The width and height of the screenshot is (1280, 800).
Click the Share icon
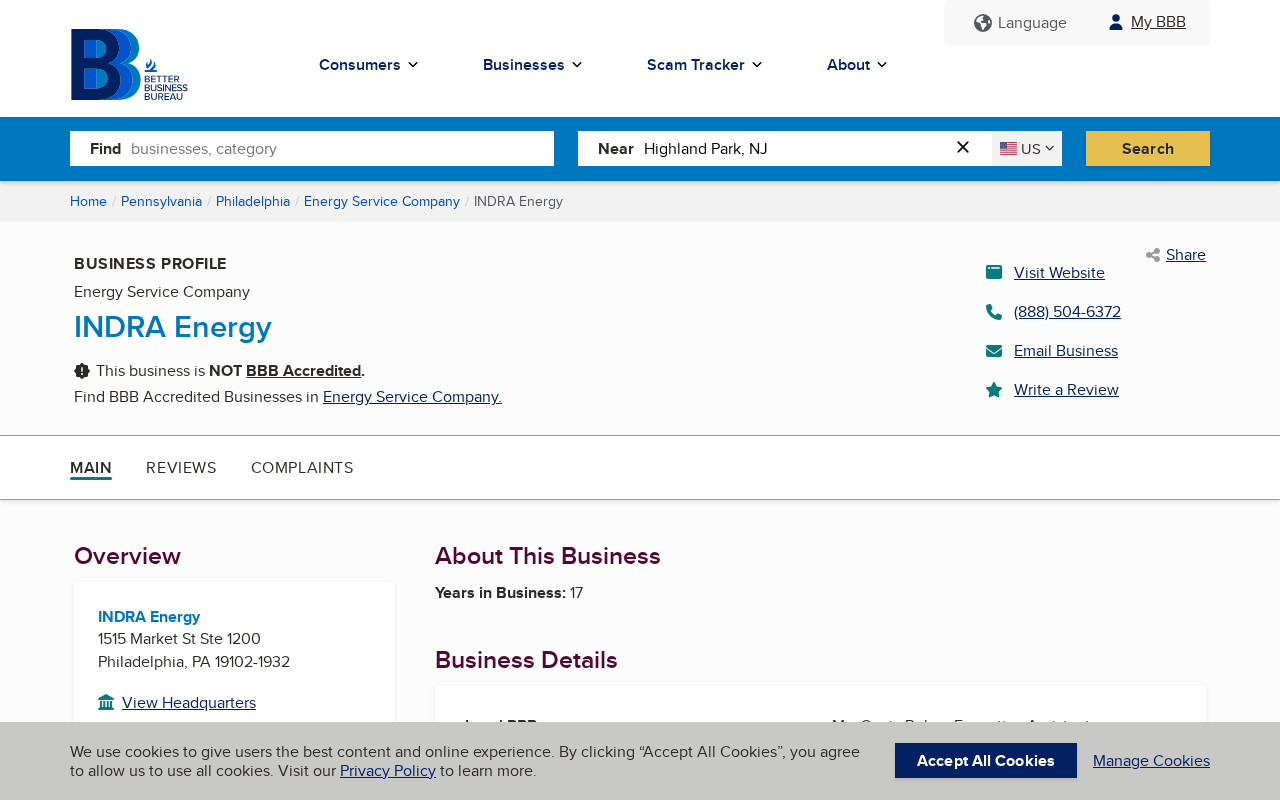coord(1153,255)
